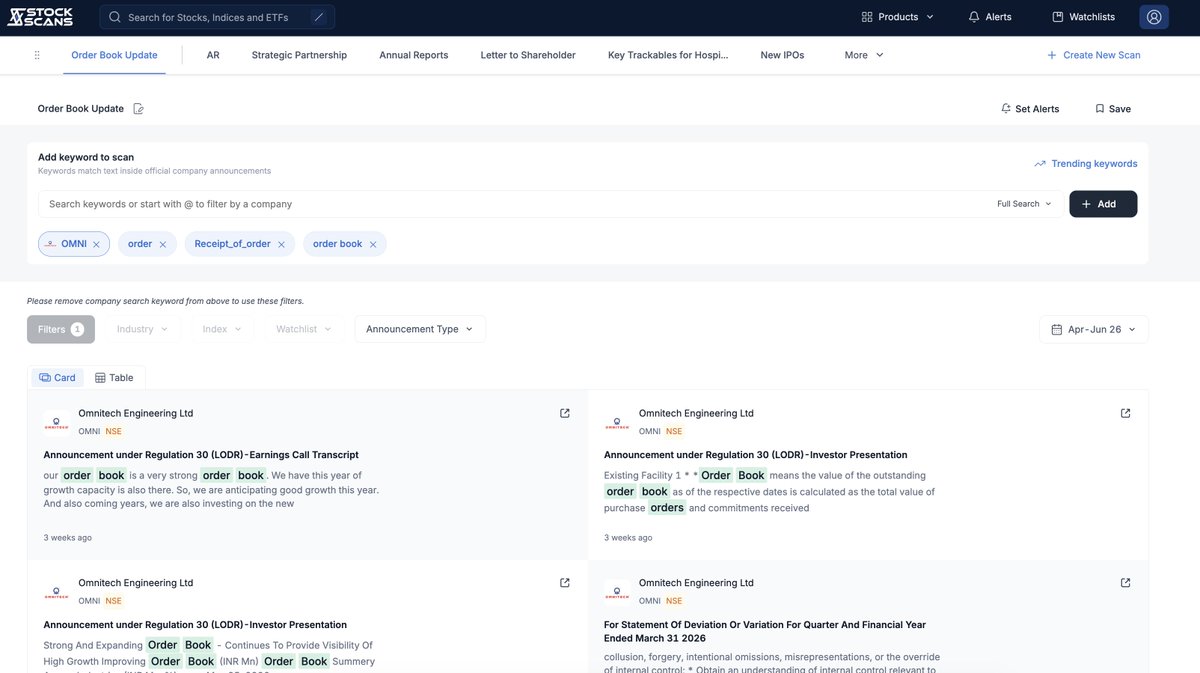Image resolution: width=1200 pixels, height=673 pixels.
Task: Switch to the Order Book Update tab
Action: pyautogui.click(x=114, y=55)
